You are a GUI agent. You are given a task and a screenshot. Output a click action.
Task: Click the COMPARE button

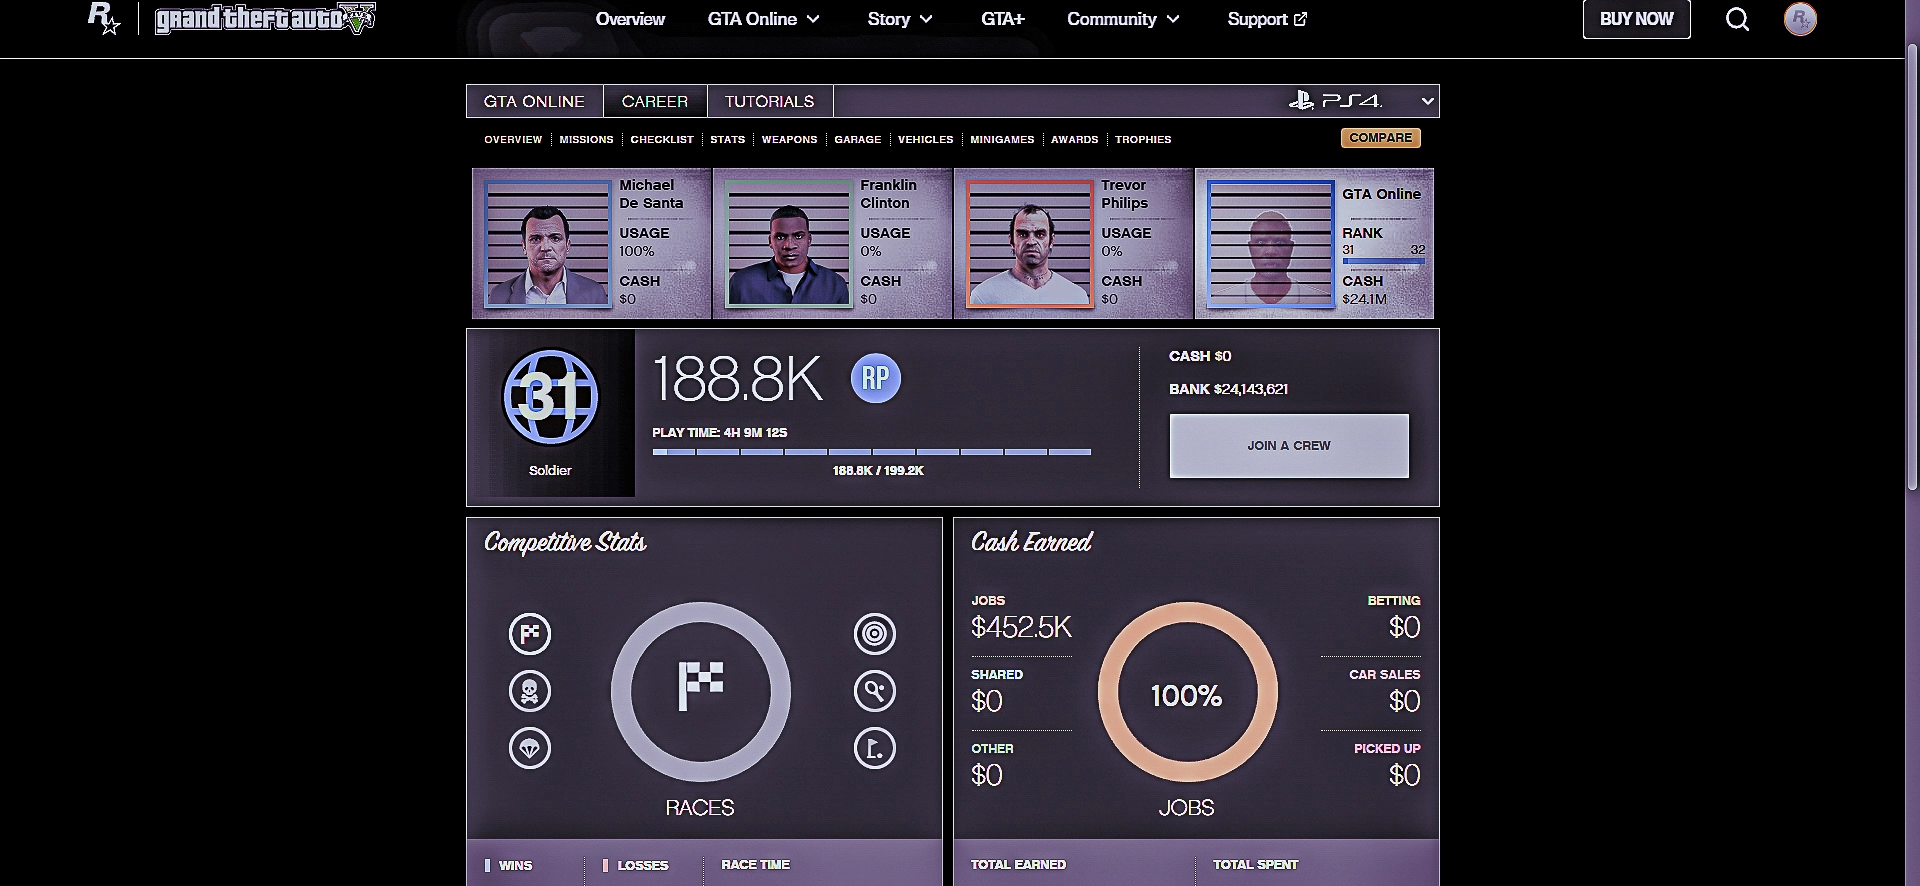1380,138
